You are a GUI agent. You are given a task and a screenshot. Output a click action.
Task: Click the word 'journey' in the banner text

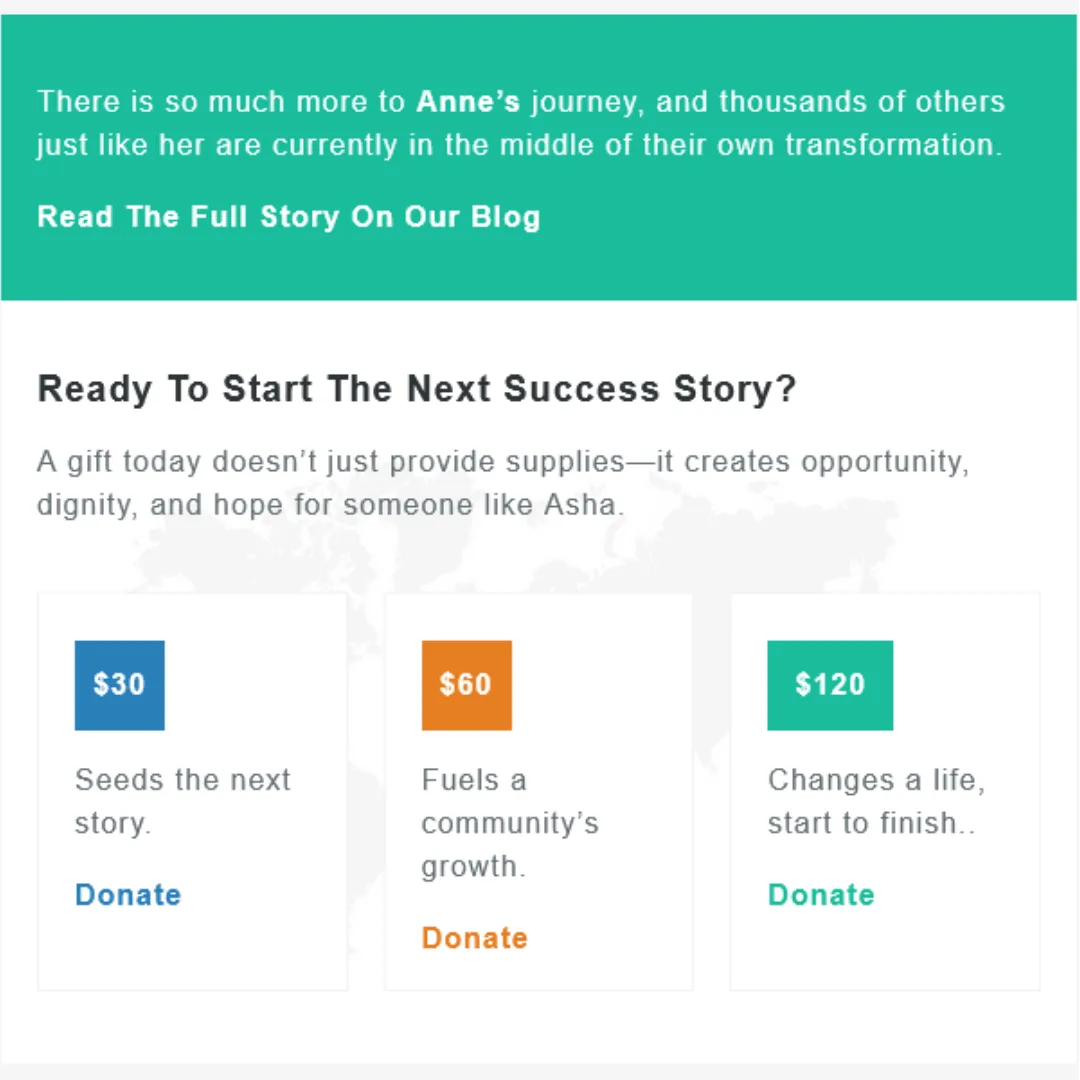584,103
